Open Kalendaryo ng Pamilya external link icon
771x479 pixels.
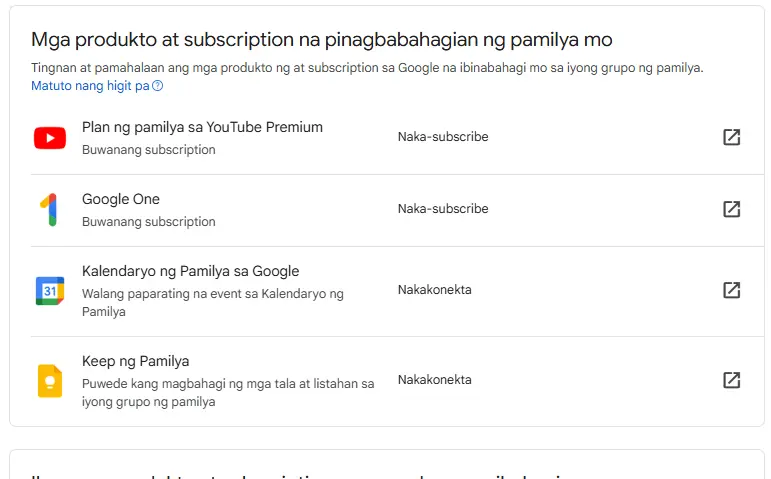click(x=731, y=290)
